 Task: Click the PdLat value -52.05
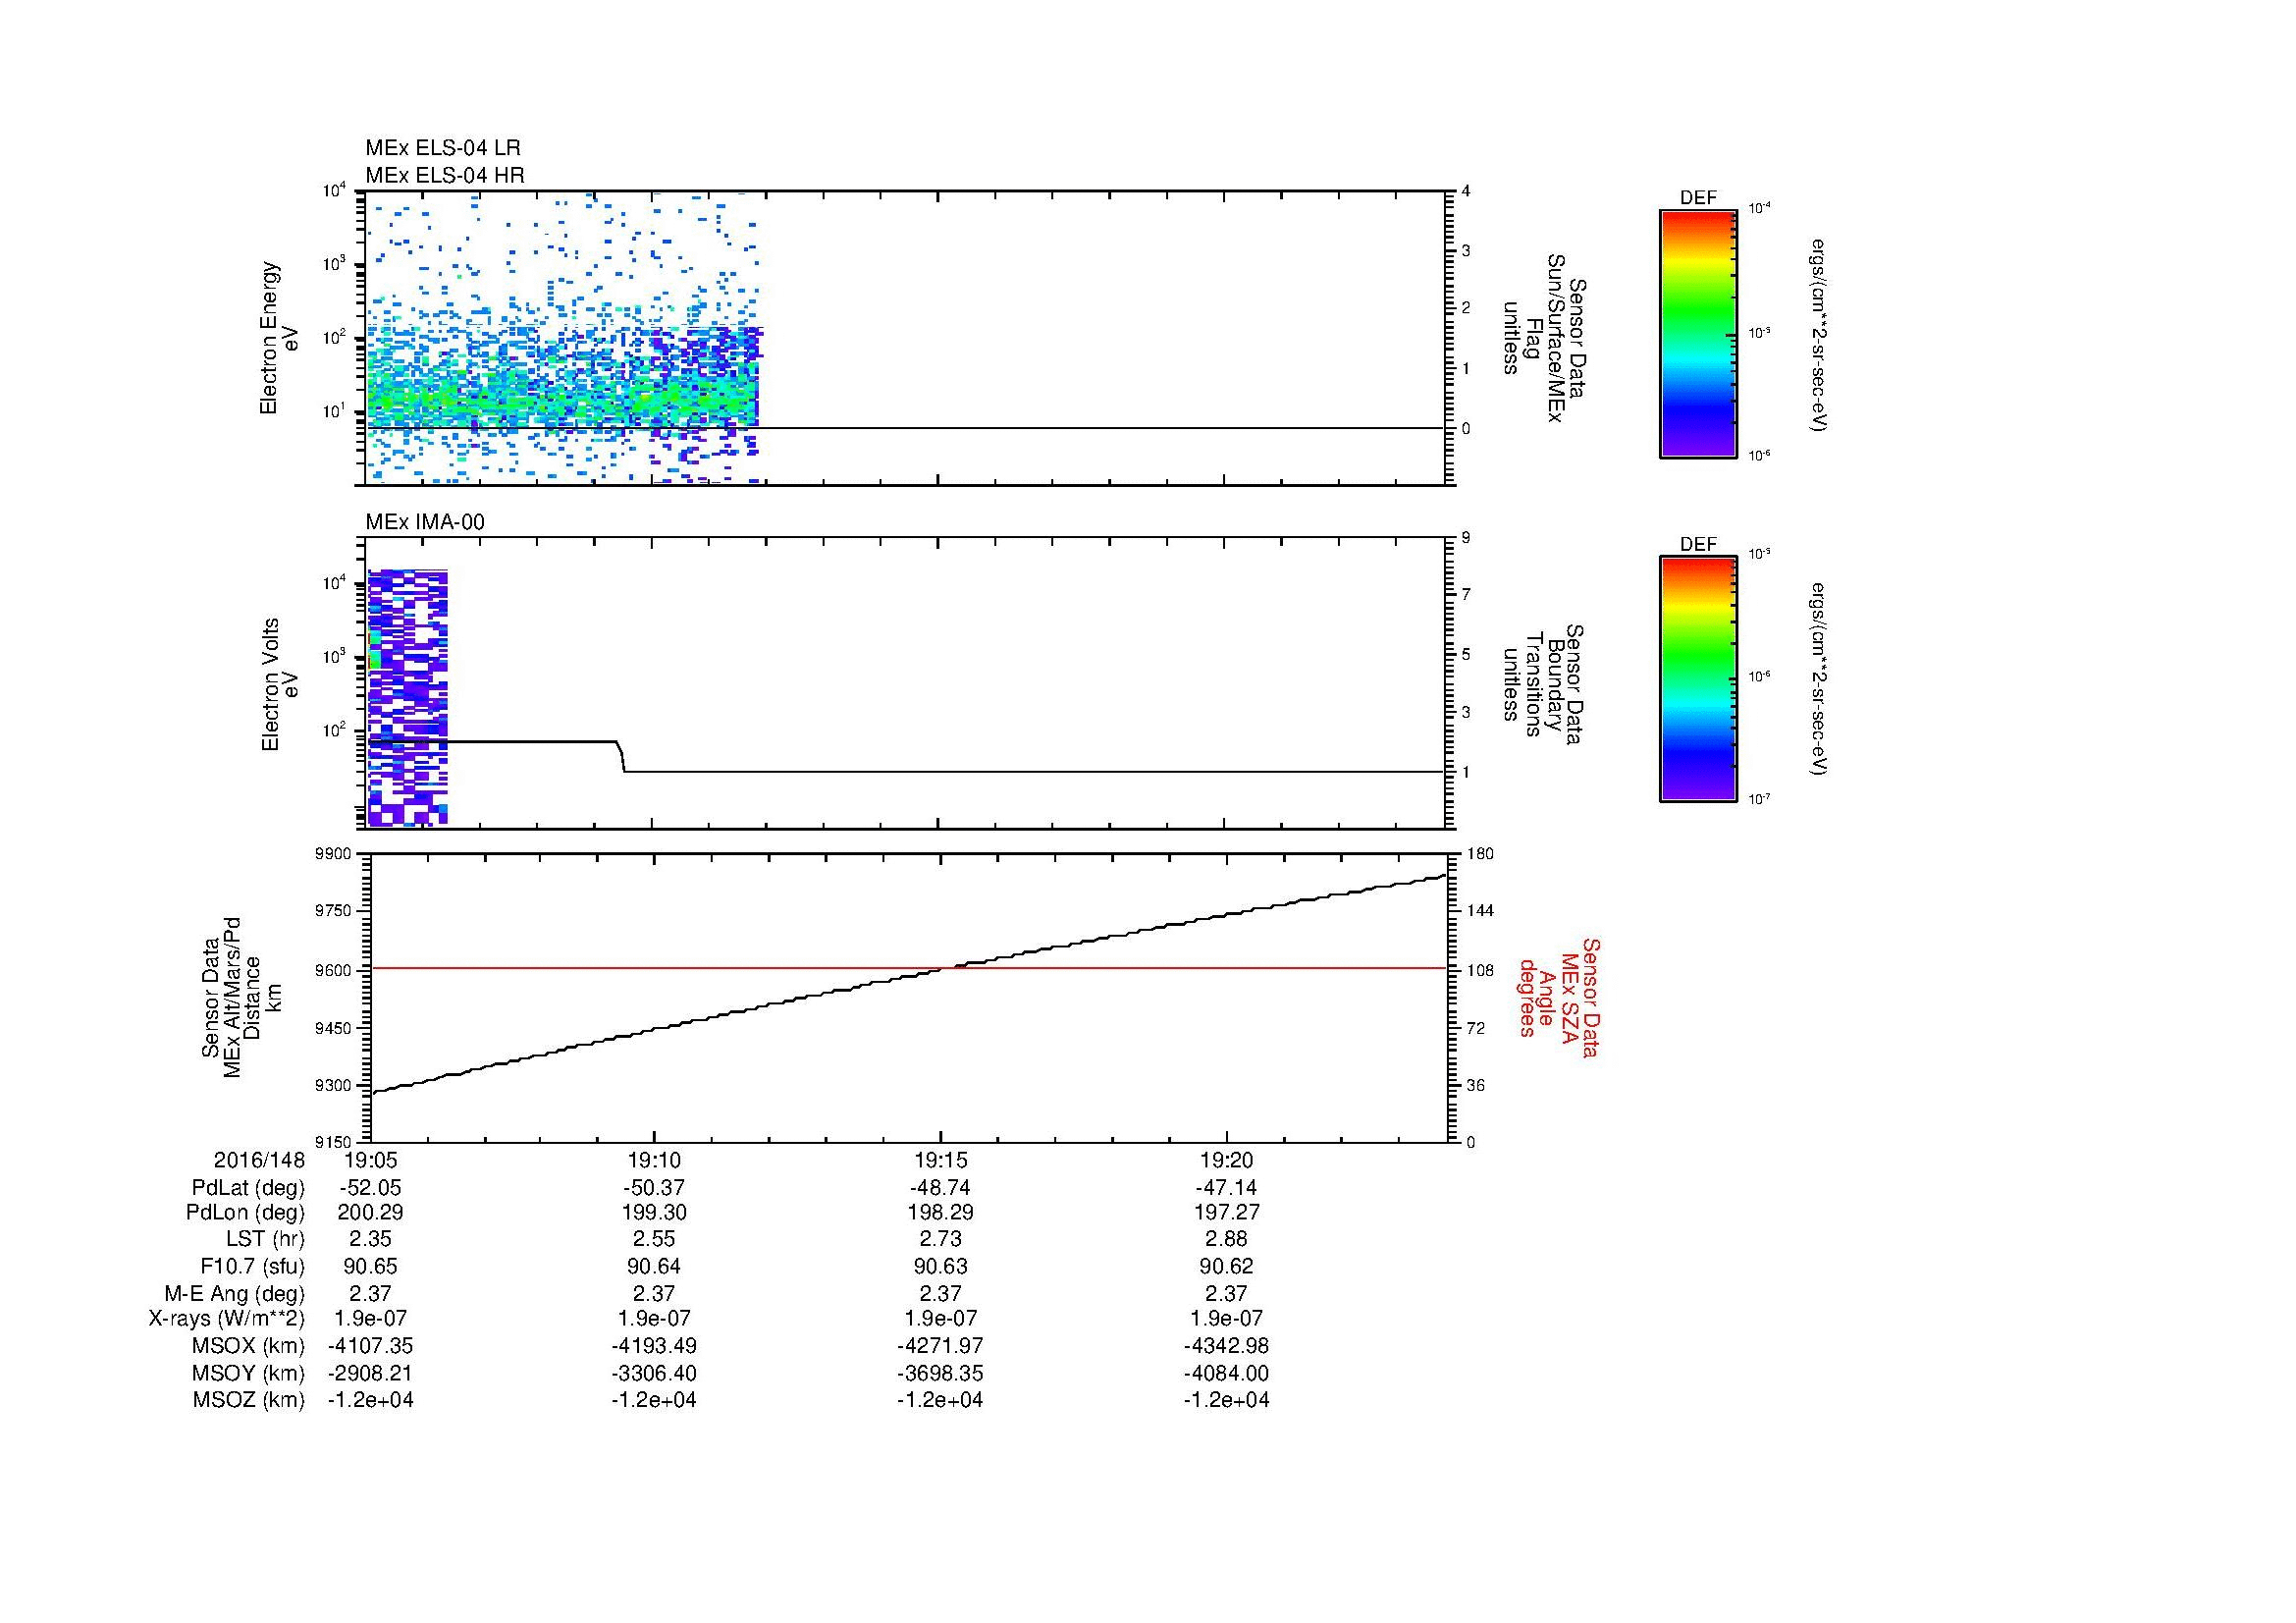click(370, 1188)
